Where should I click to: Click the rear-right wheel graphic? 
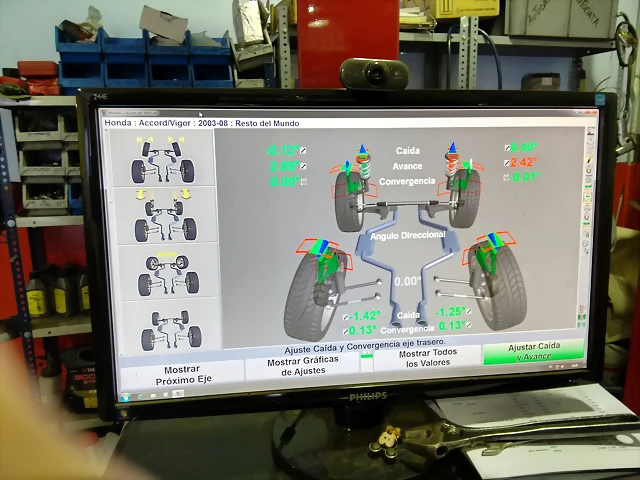coord(500,285)
